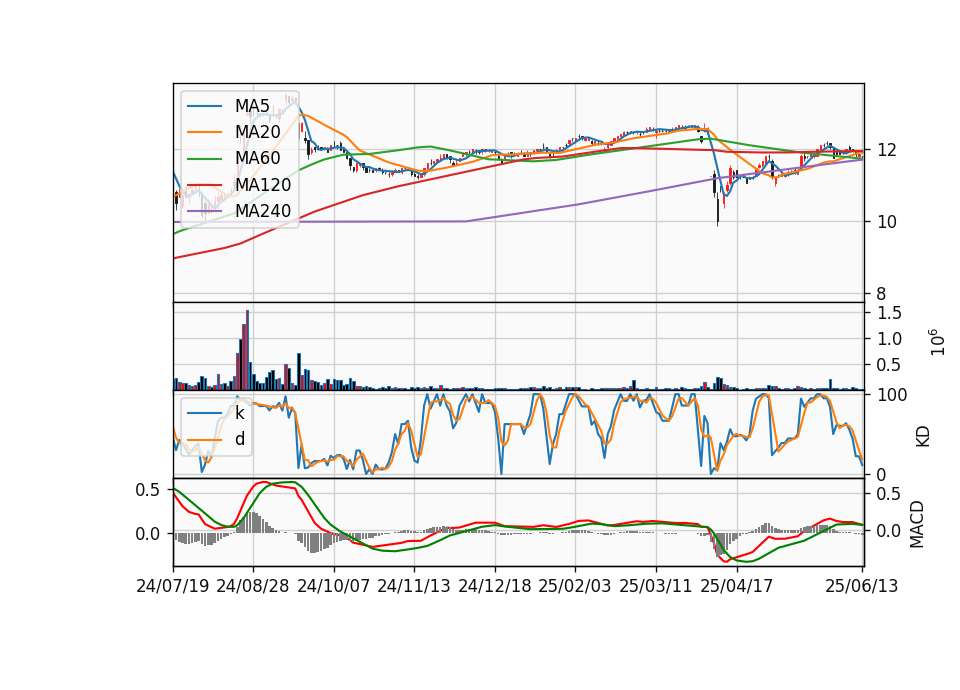Click the tallest volume bar spike
960x690 pixels.
[x=247, y=350]
